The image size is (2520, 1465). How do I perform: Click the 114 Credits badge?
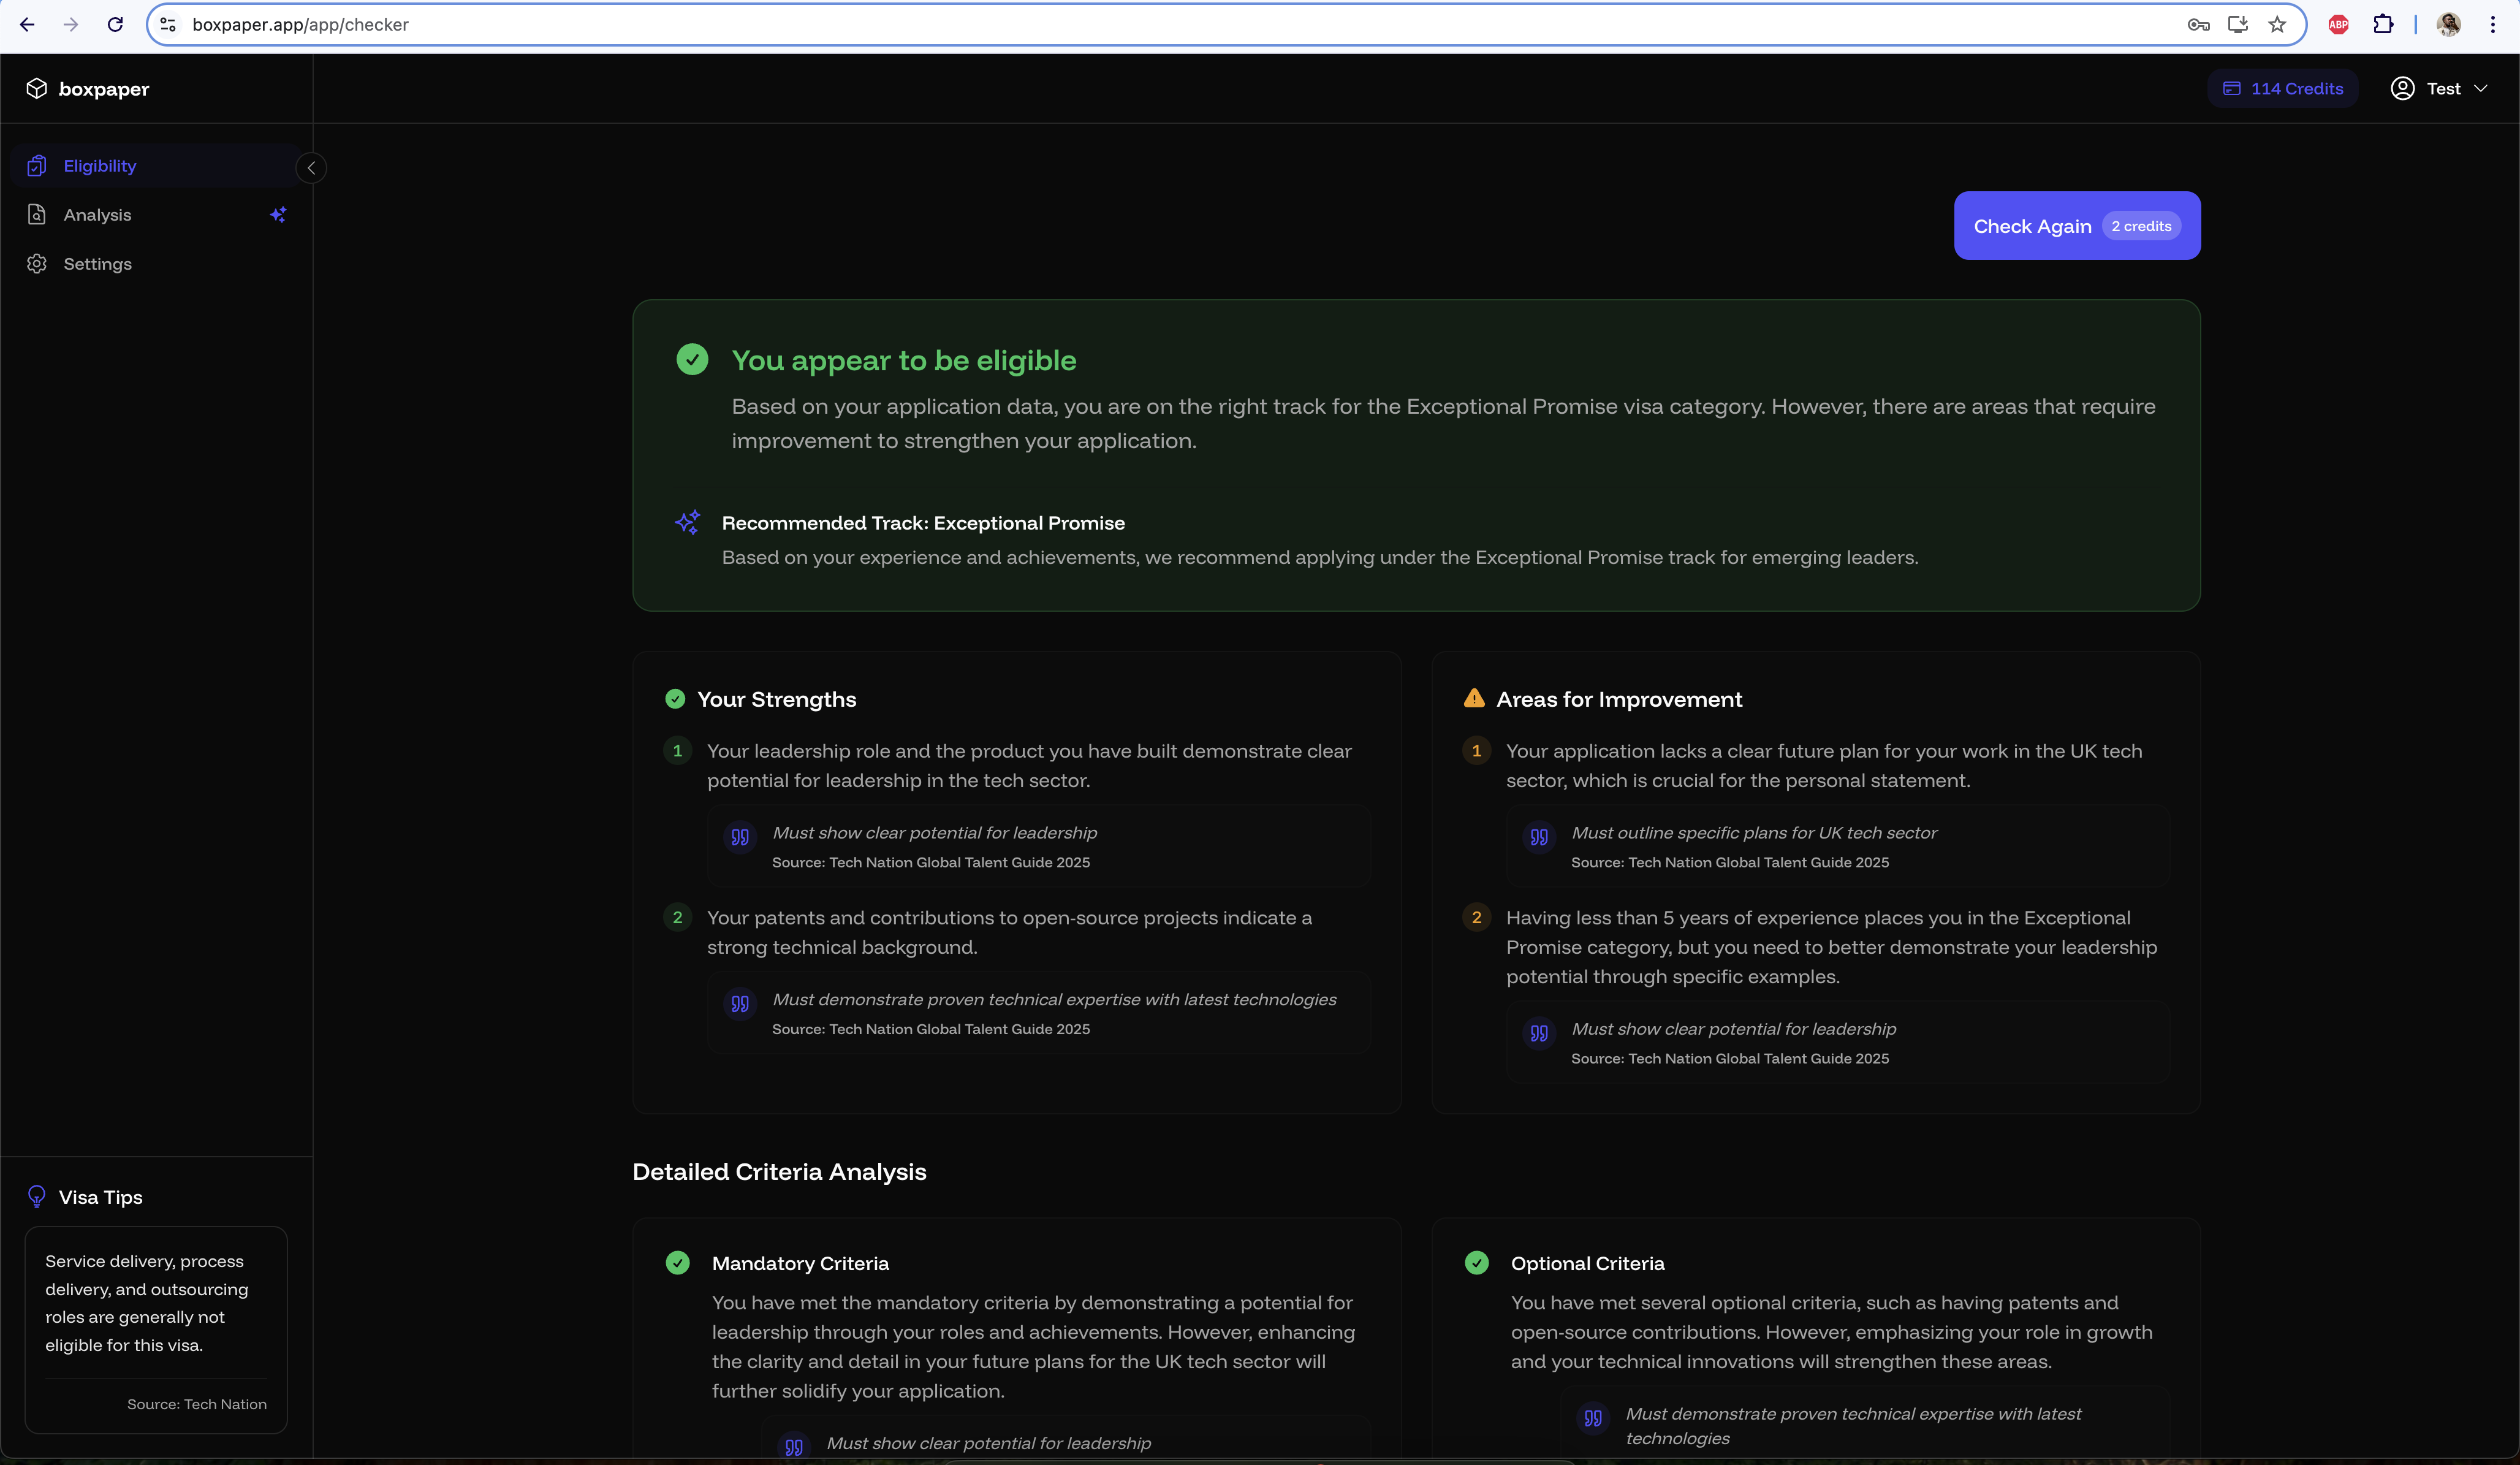2283,89
